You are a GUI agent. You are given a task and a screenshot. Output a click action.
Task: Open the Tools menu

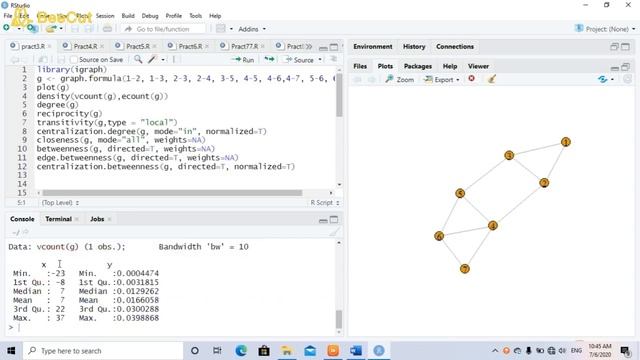[x=196, y=16]
